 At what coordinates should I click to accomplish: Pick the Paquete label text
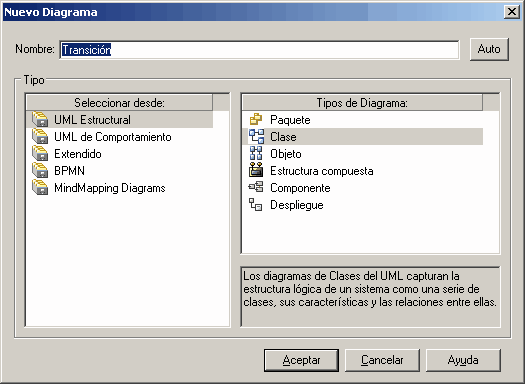tap(290, 120)
